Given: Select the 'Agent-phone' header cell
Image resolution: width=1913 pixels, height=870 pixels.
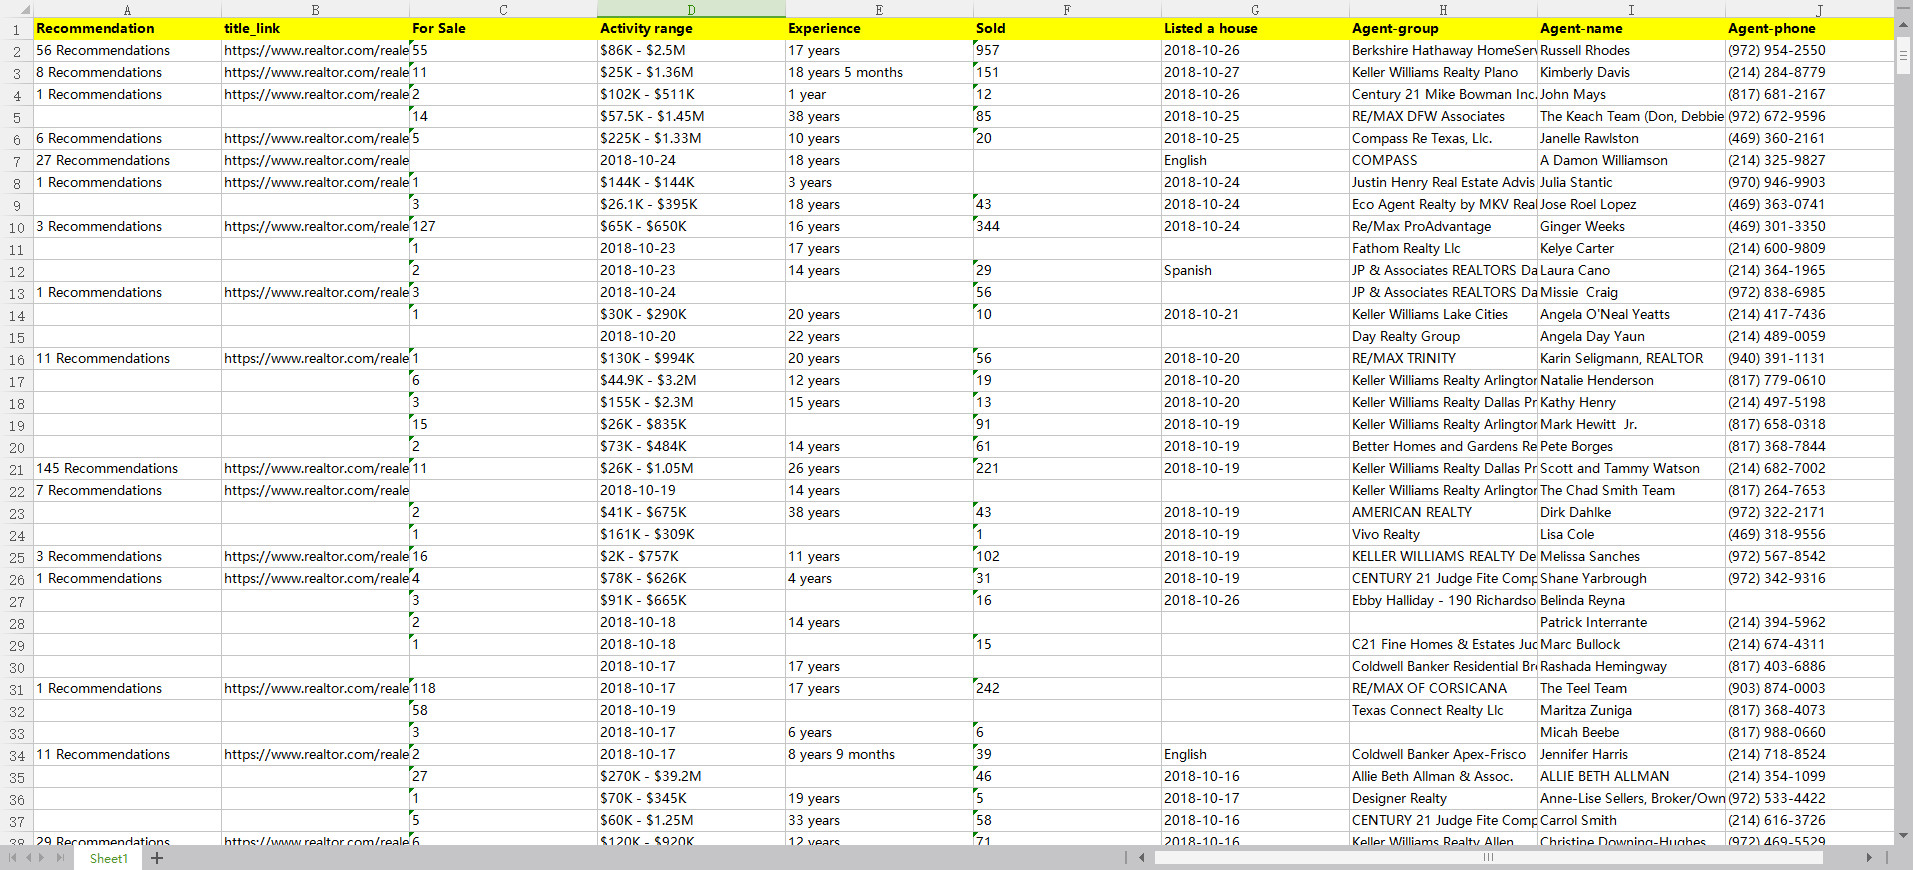Looking at the screenshot, I should pyautogui.click(x=1810, y=29).
